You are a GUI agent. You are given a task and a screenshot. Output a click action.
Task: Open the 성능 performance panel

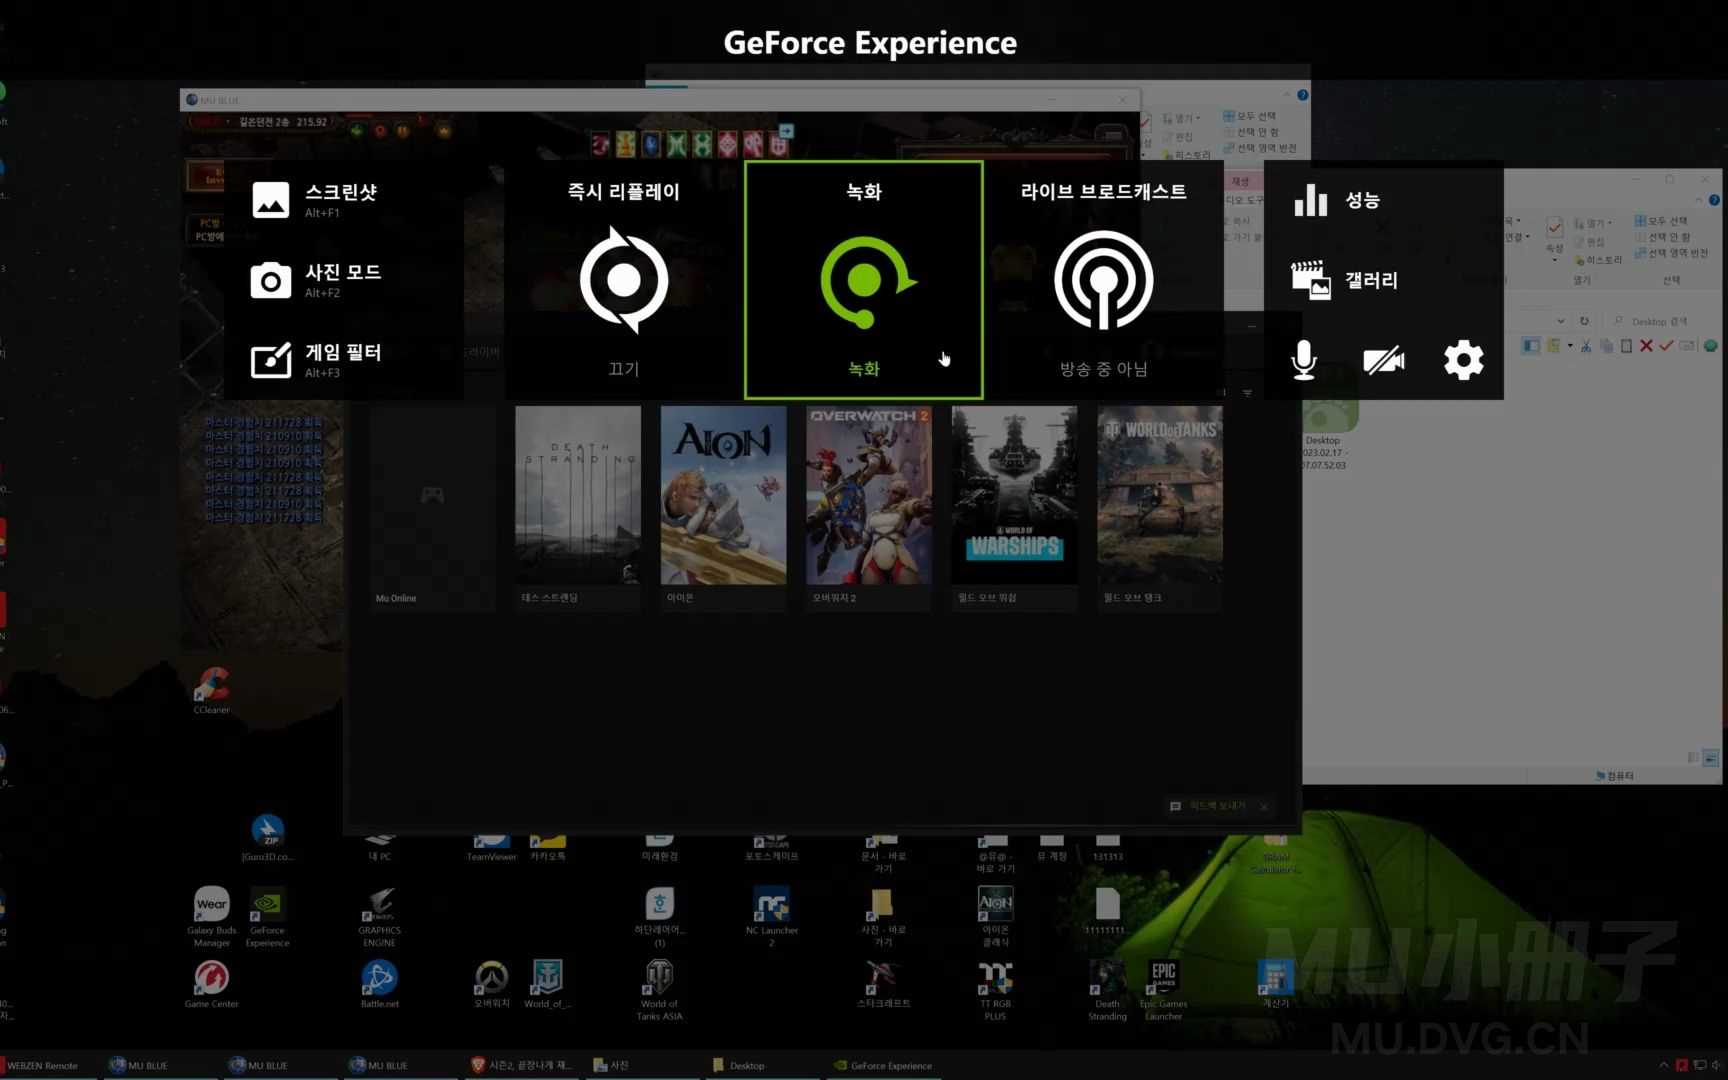(1337, 200)
